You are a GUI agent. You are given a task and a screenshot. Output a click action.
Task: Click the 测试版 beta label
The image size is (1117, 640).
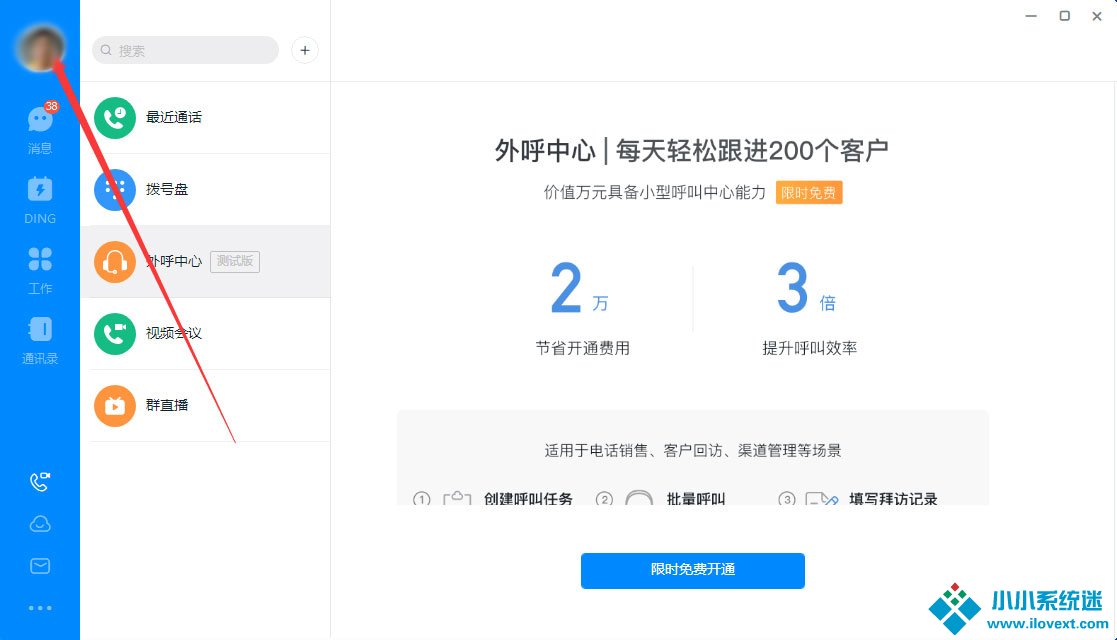click(235, 261)
